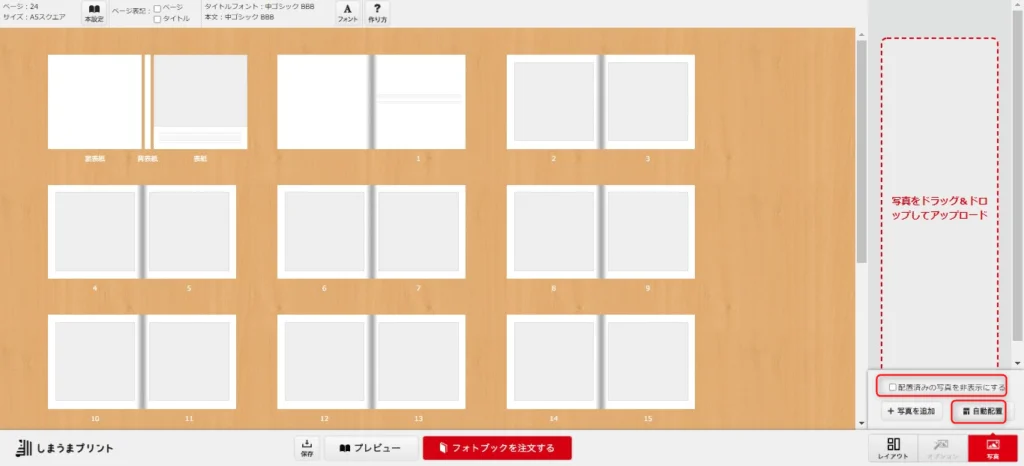The image size is (1024, 466).
Task: Enable the タイトル display checkbox
Action: tap(157, 18)
